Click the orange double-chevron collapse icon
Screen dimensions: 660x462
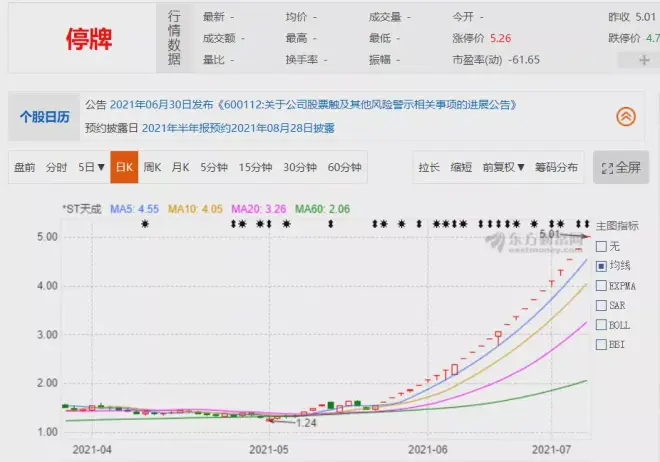pyautogui.click(x=626, y=116)
